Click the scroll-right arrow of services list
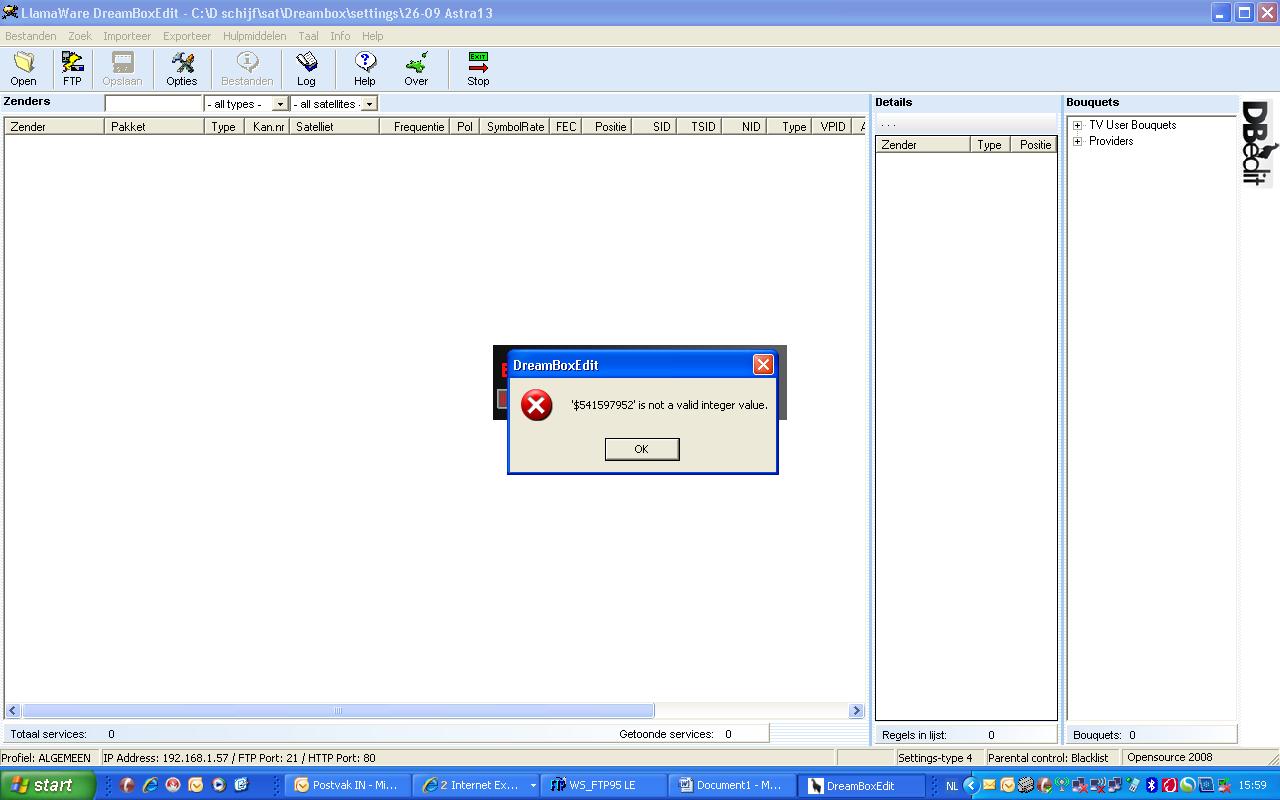 [x=856, y=710]
